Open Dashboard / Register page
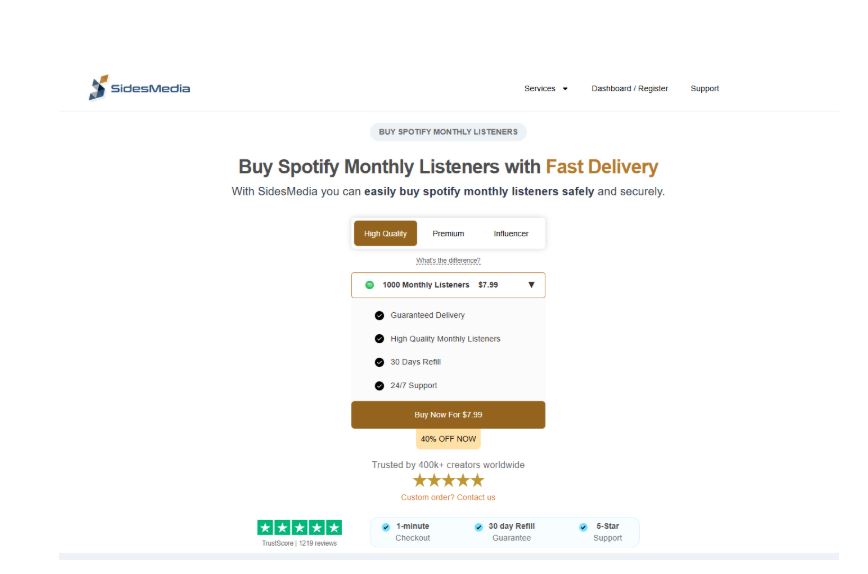The width and height of the screenshot is (868, 574). click(x=629, y=89)
